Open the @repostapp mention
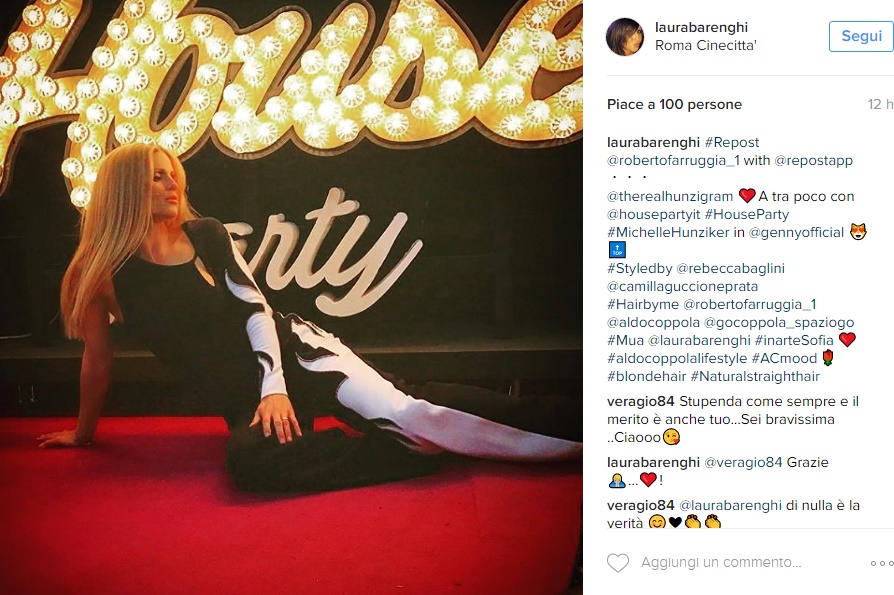 point(814,161)
